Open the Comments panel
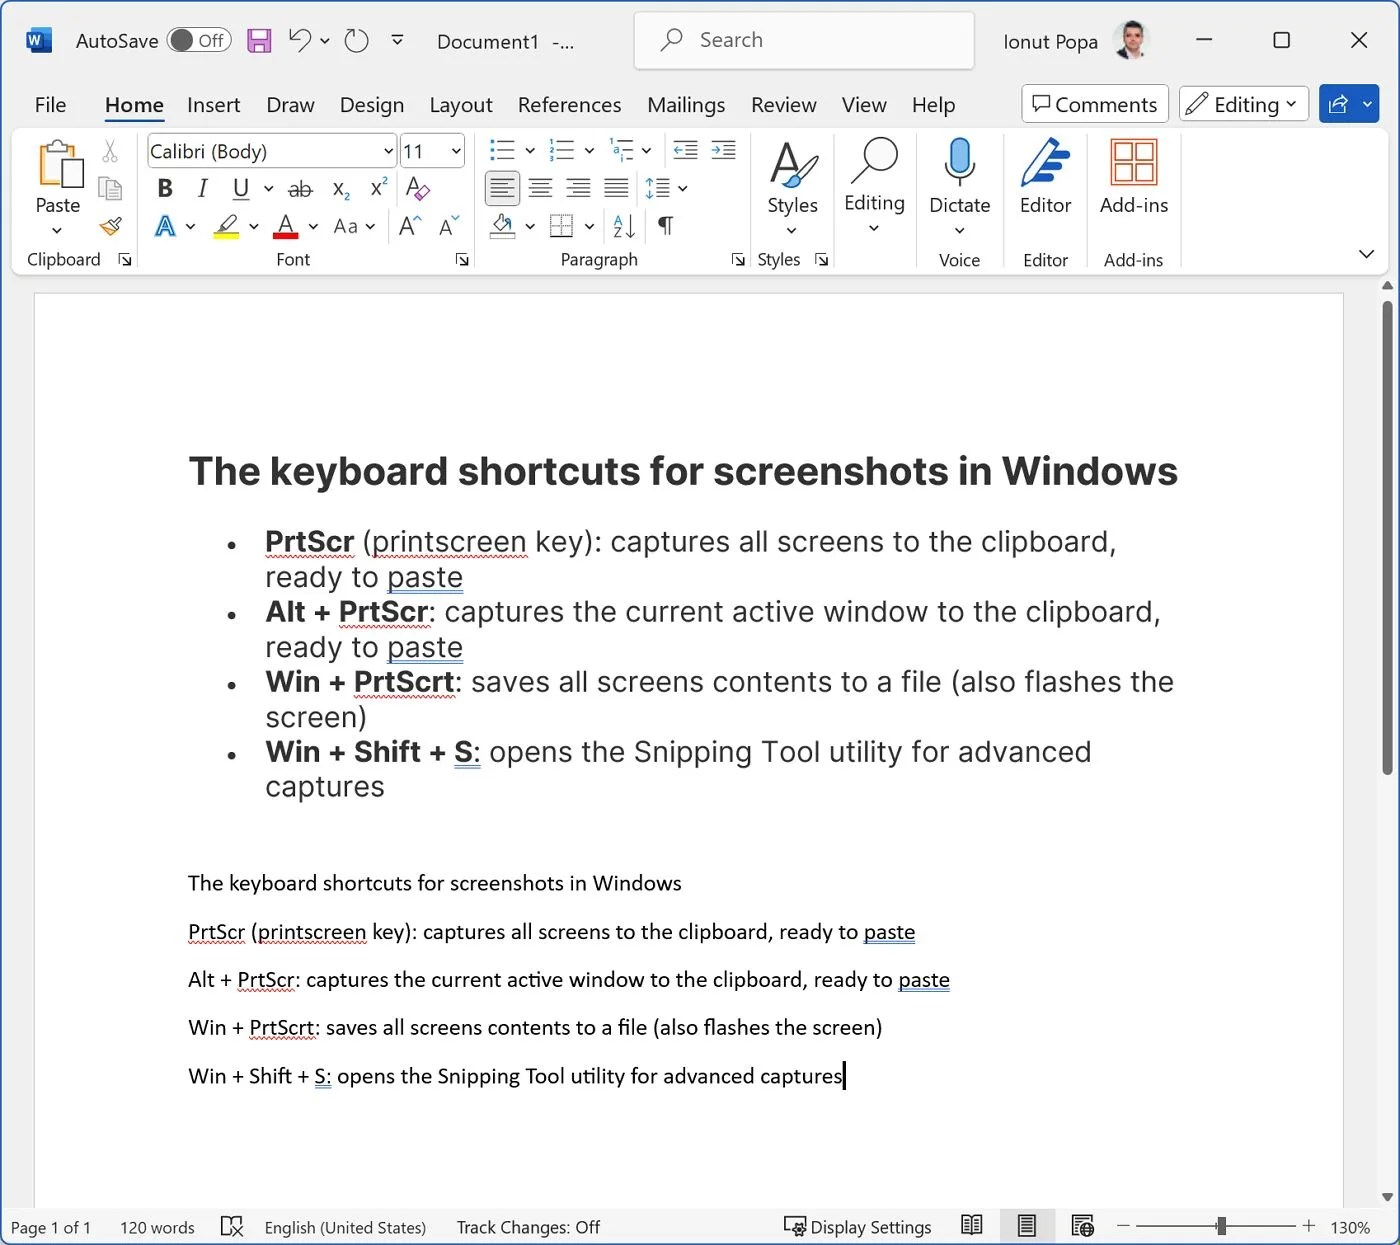Image resolution: width=1400 pixels, height=1245 pixels. click(1094, 103)
